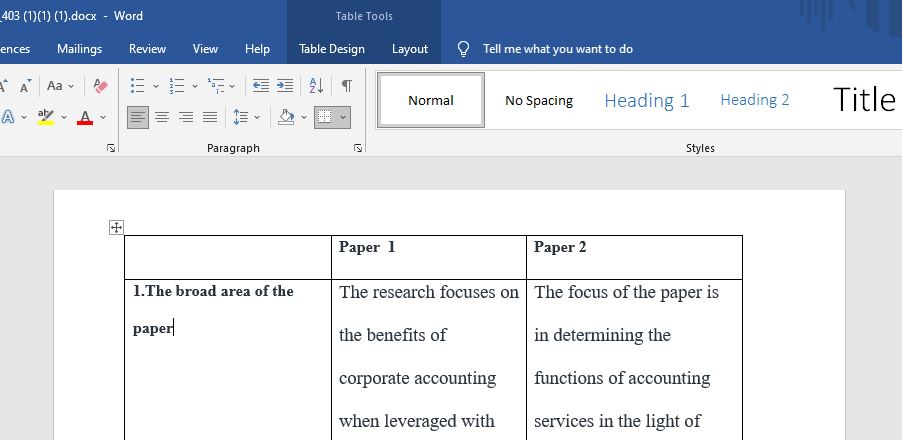The image size is (902, 440).
Task: Click the Tell me what you want to do box
Action: (x=557, y=49)
